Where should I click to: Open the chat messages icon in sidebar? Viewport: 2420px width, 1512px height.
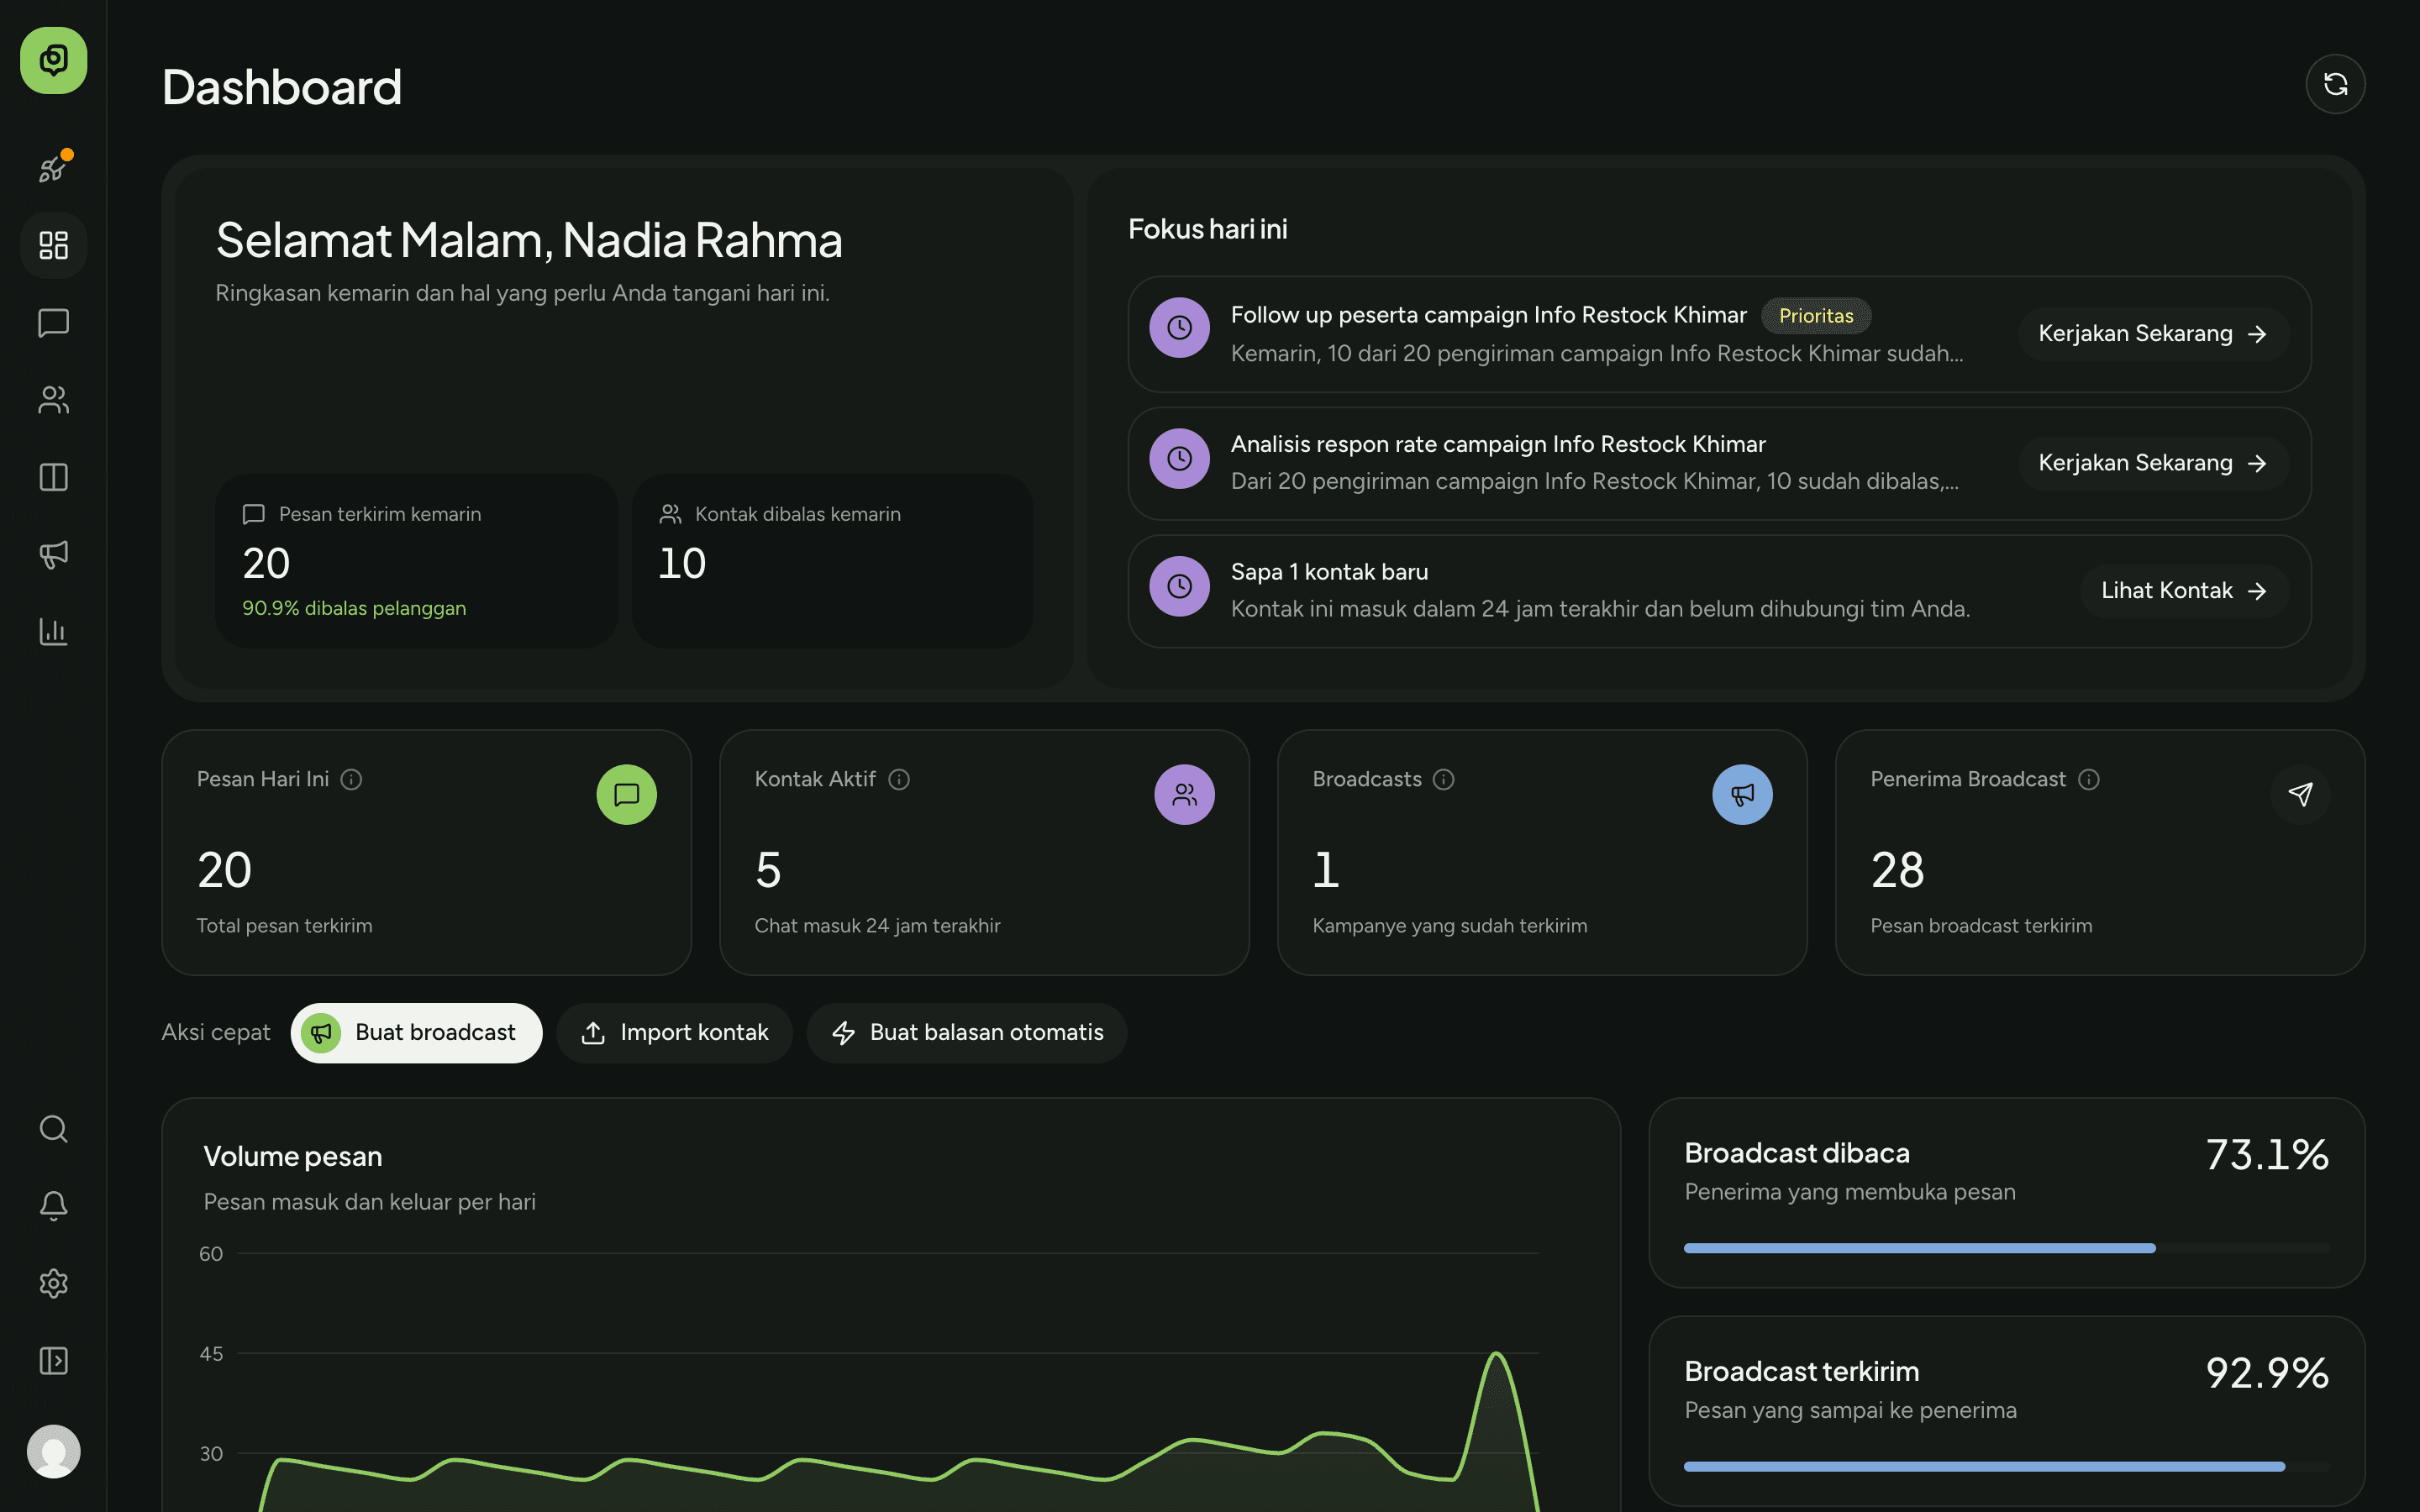(54, 322)
